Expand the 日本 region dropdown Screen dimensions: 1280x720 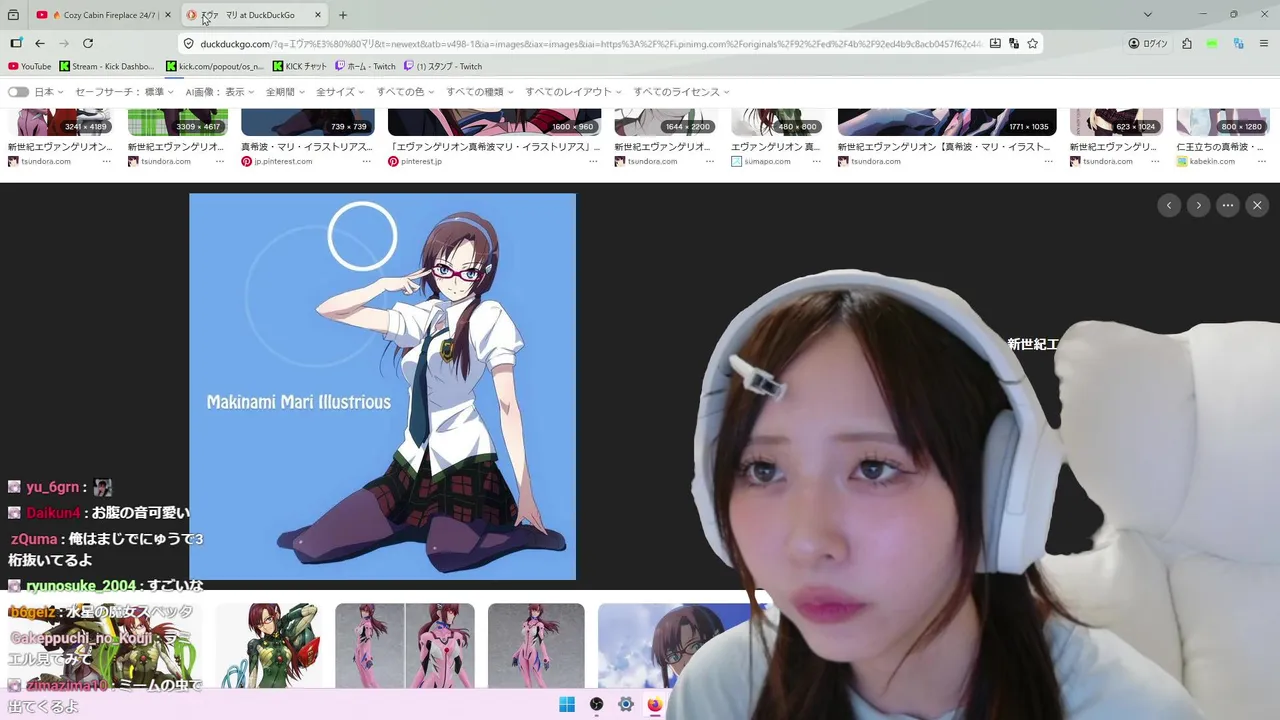point(49,92)
